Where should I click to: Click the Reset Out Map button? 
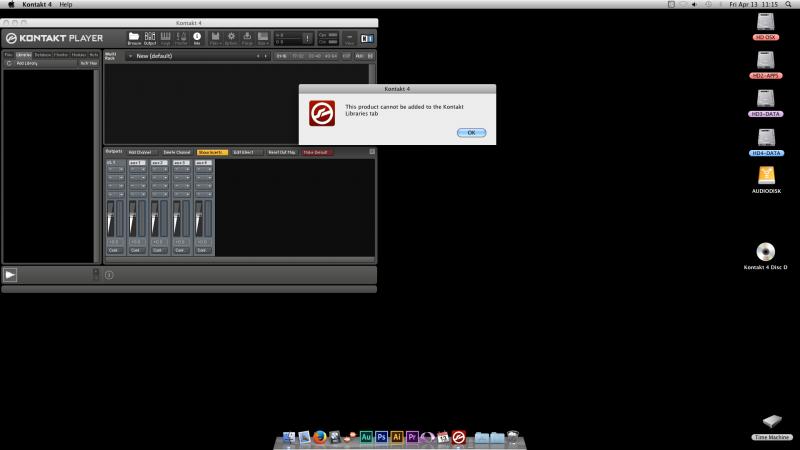click(x=282, y=153)
